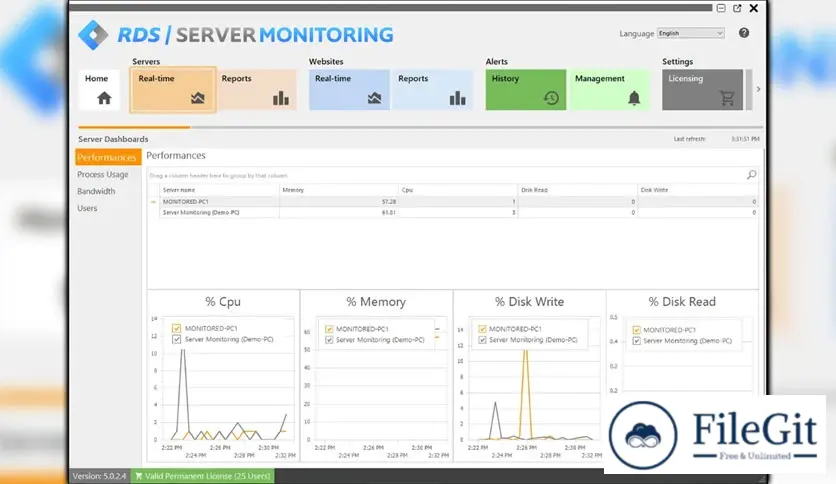The width and height of the screenshot is (836, 484).
Task: Open Websites Reports tile
Action: coord(432,90)
